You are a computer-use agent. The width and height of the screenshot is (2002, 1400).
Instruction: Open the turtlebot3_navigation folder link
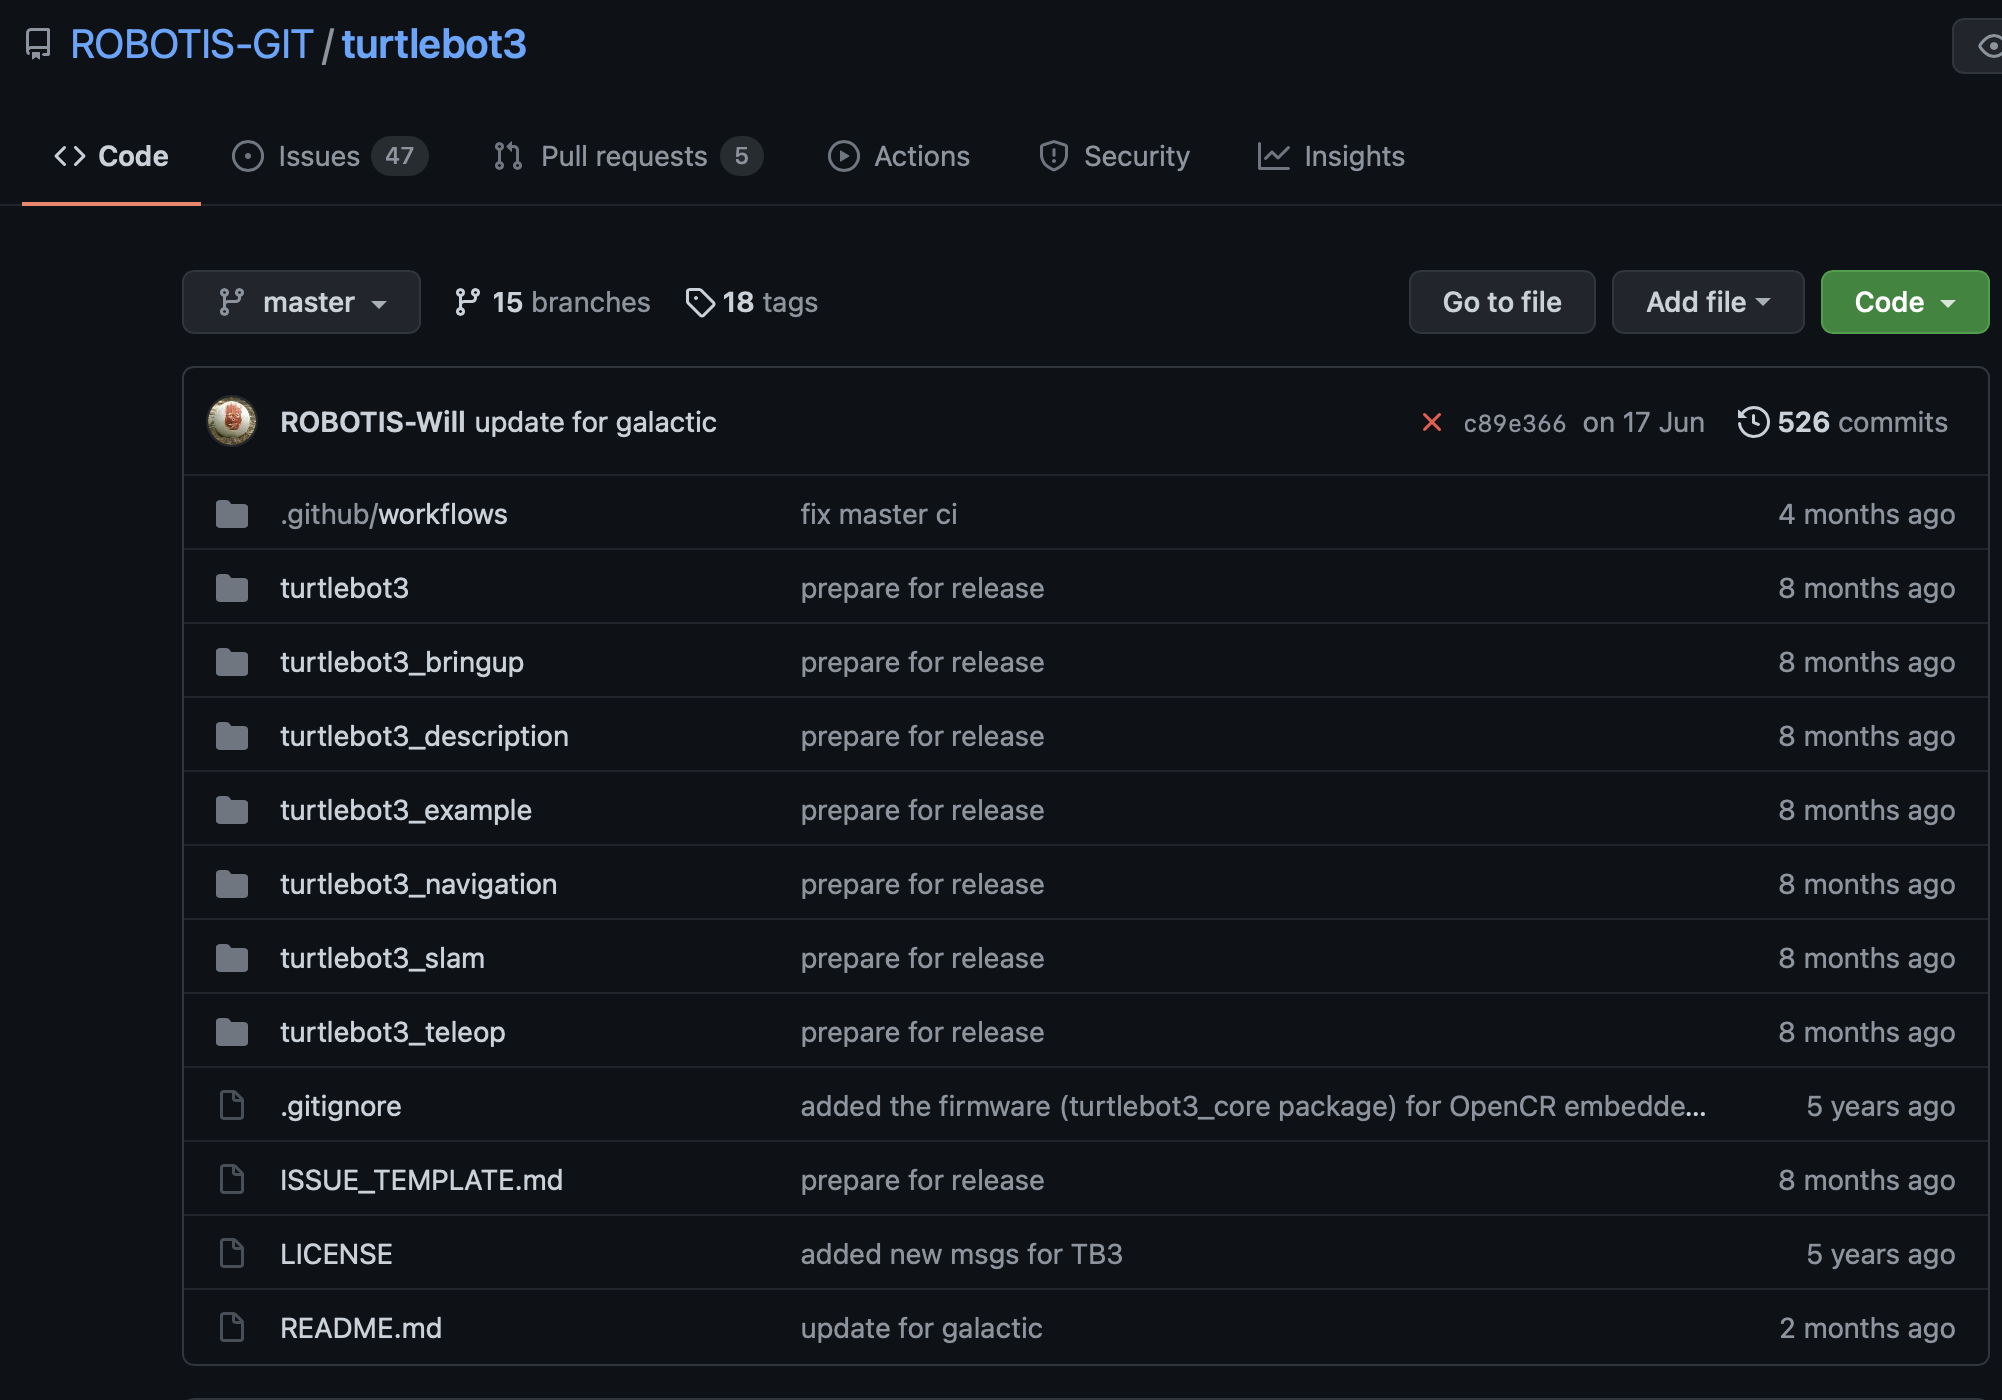click(418, 884)
